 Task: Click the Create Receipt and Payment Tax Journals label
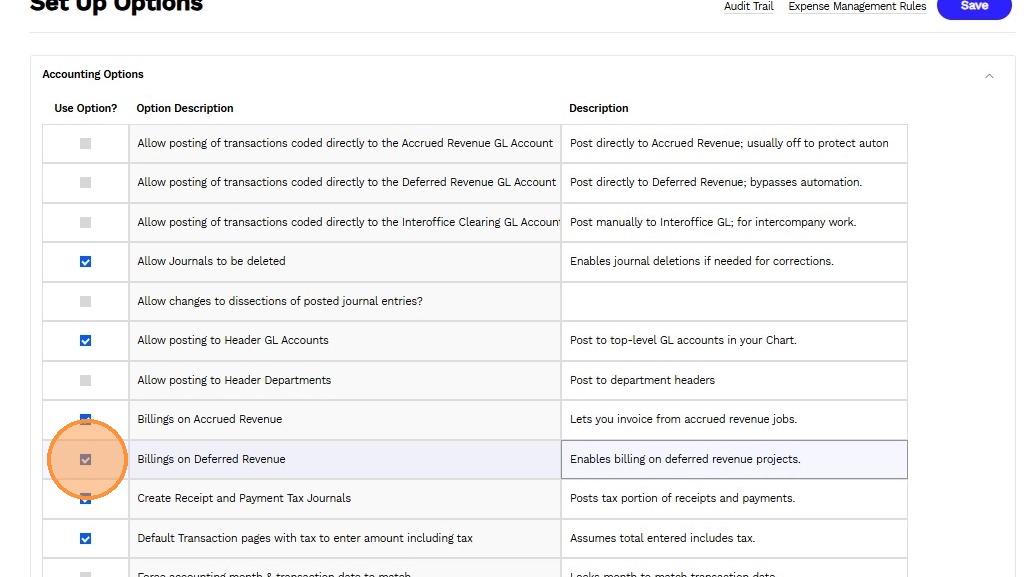[x=244, y=499]
